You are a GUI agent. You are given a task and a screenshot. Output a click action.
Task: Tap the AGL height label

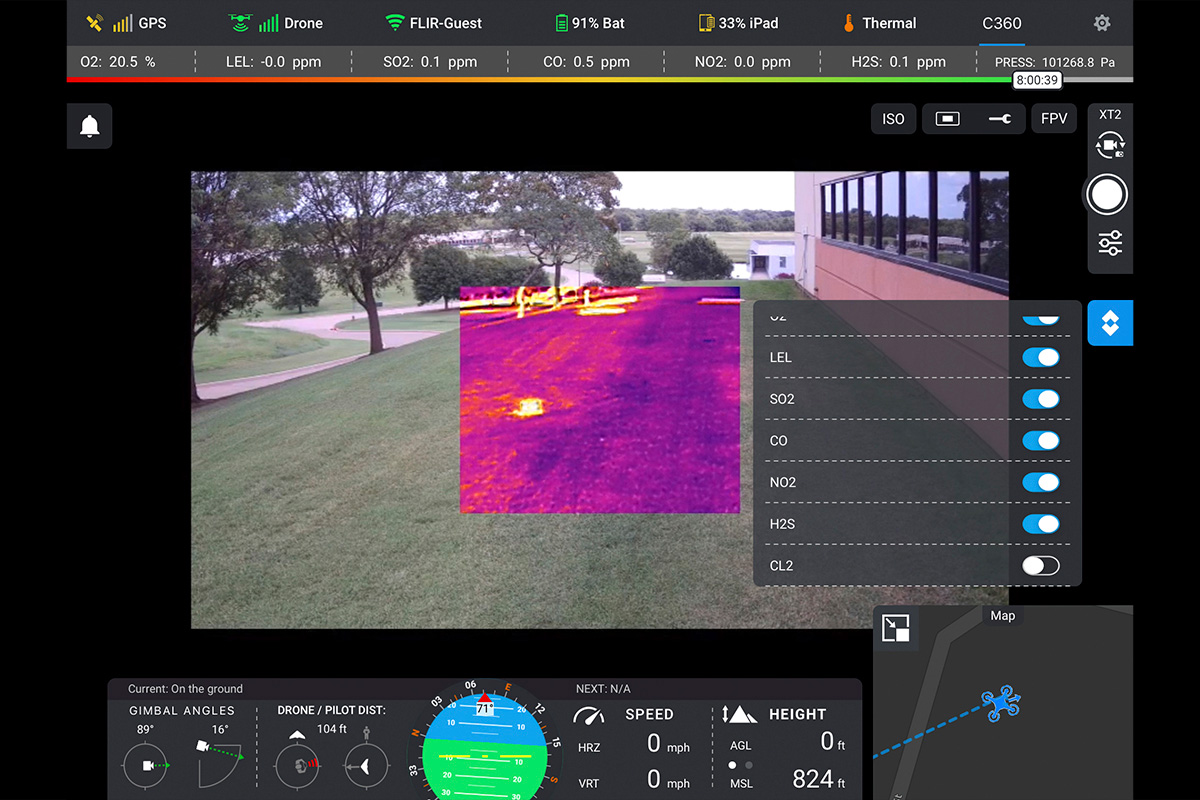coord(741,747)
